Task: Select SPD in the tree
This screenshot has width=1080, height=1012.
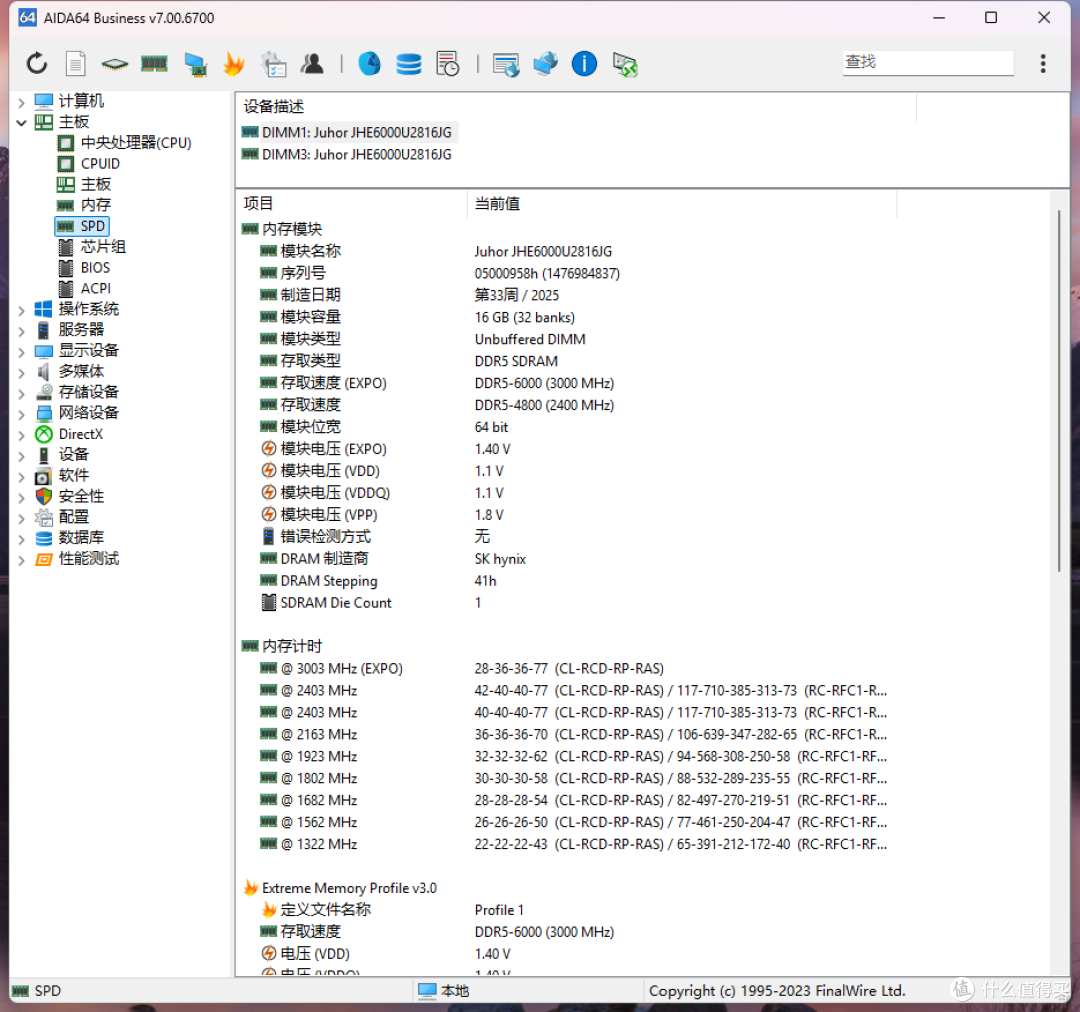Action: (81, 226)
